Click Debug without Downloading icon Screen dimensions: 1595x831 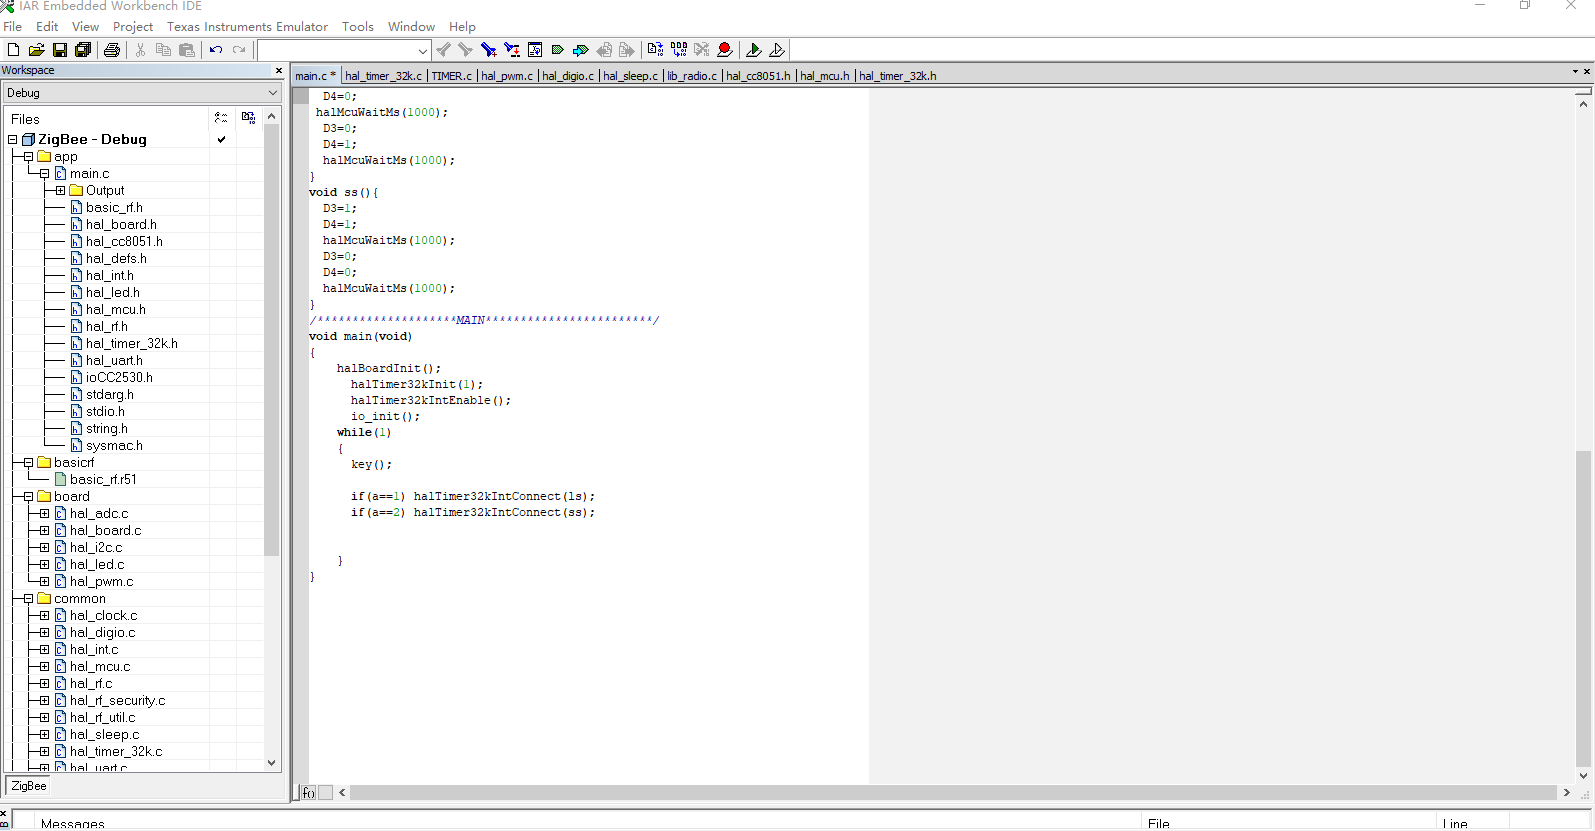click(x=777, y=50)
